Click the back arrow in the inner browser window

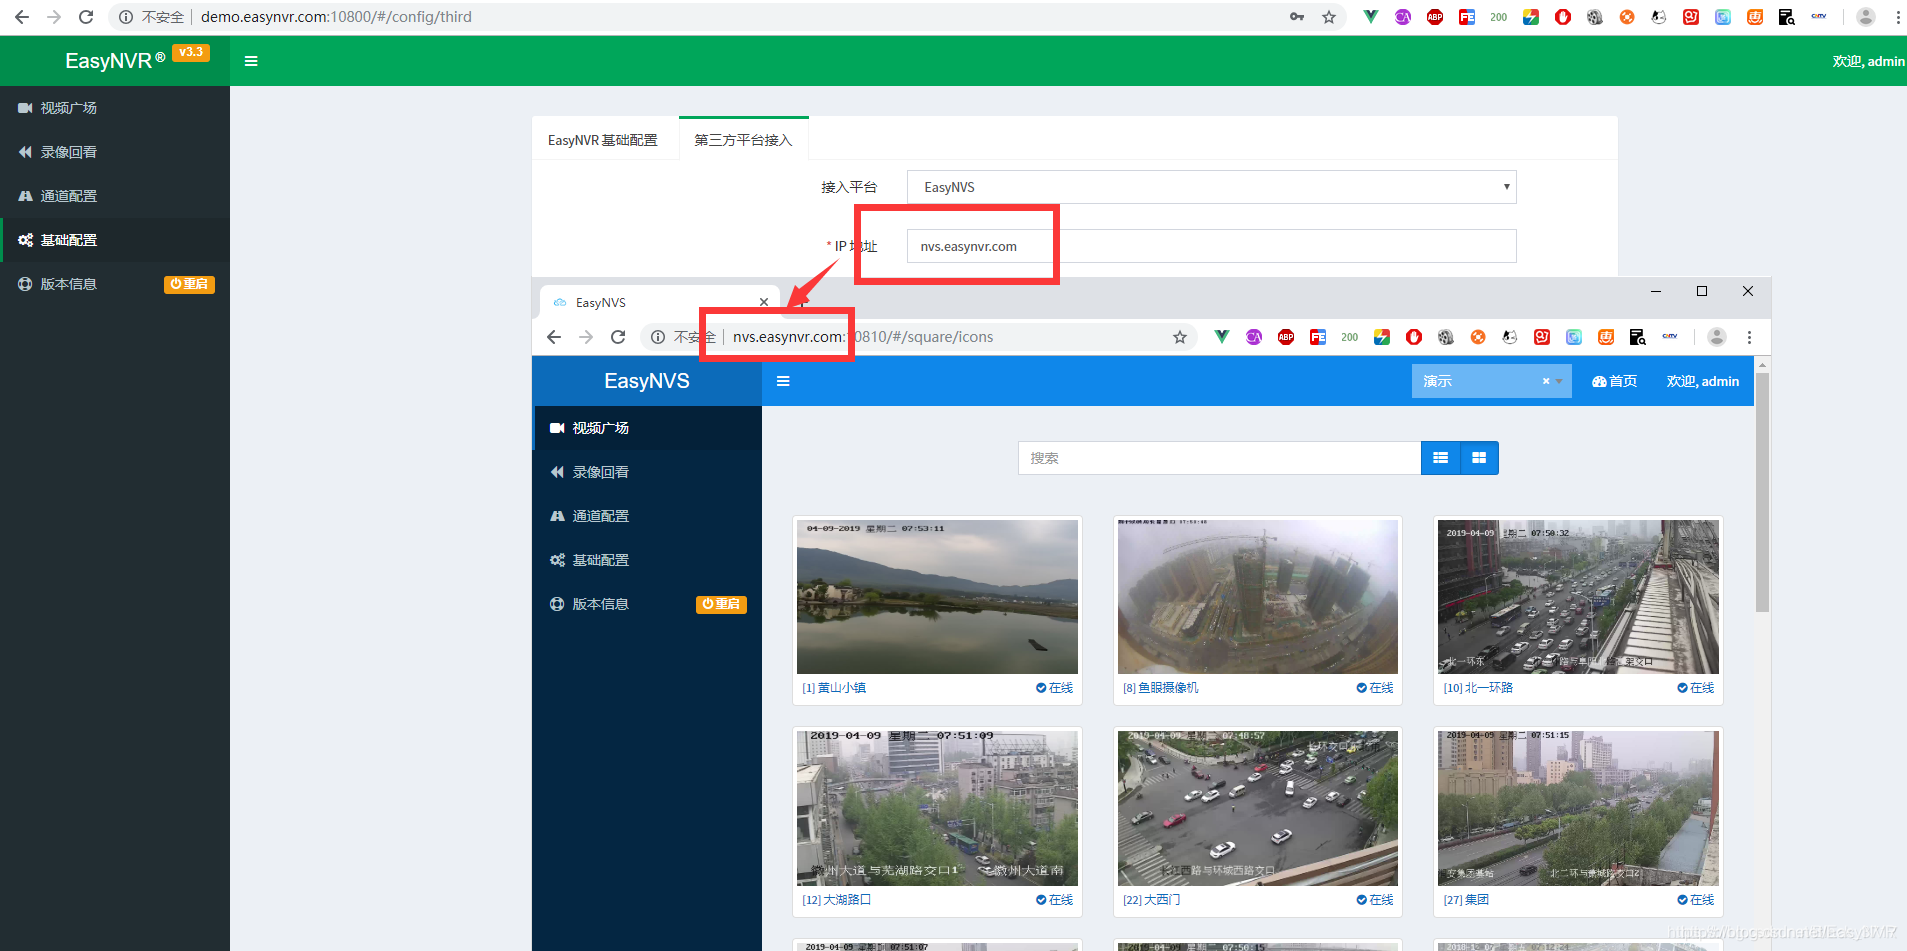[554, 337]
